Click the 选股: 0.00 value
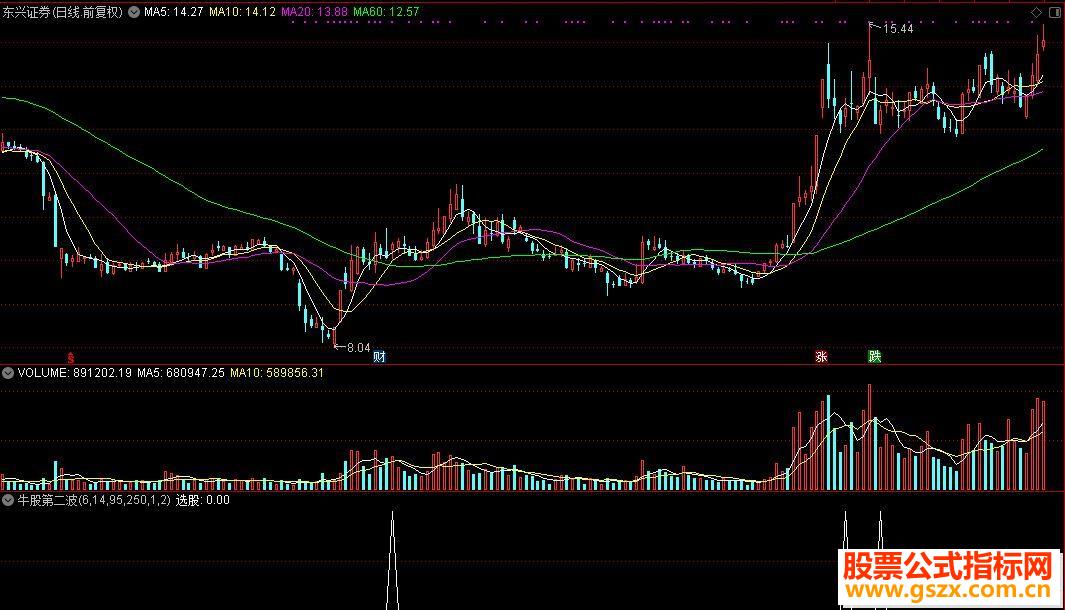Screen dimensions: 1065x610 [x=203, y=501]
